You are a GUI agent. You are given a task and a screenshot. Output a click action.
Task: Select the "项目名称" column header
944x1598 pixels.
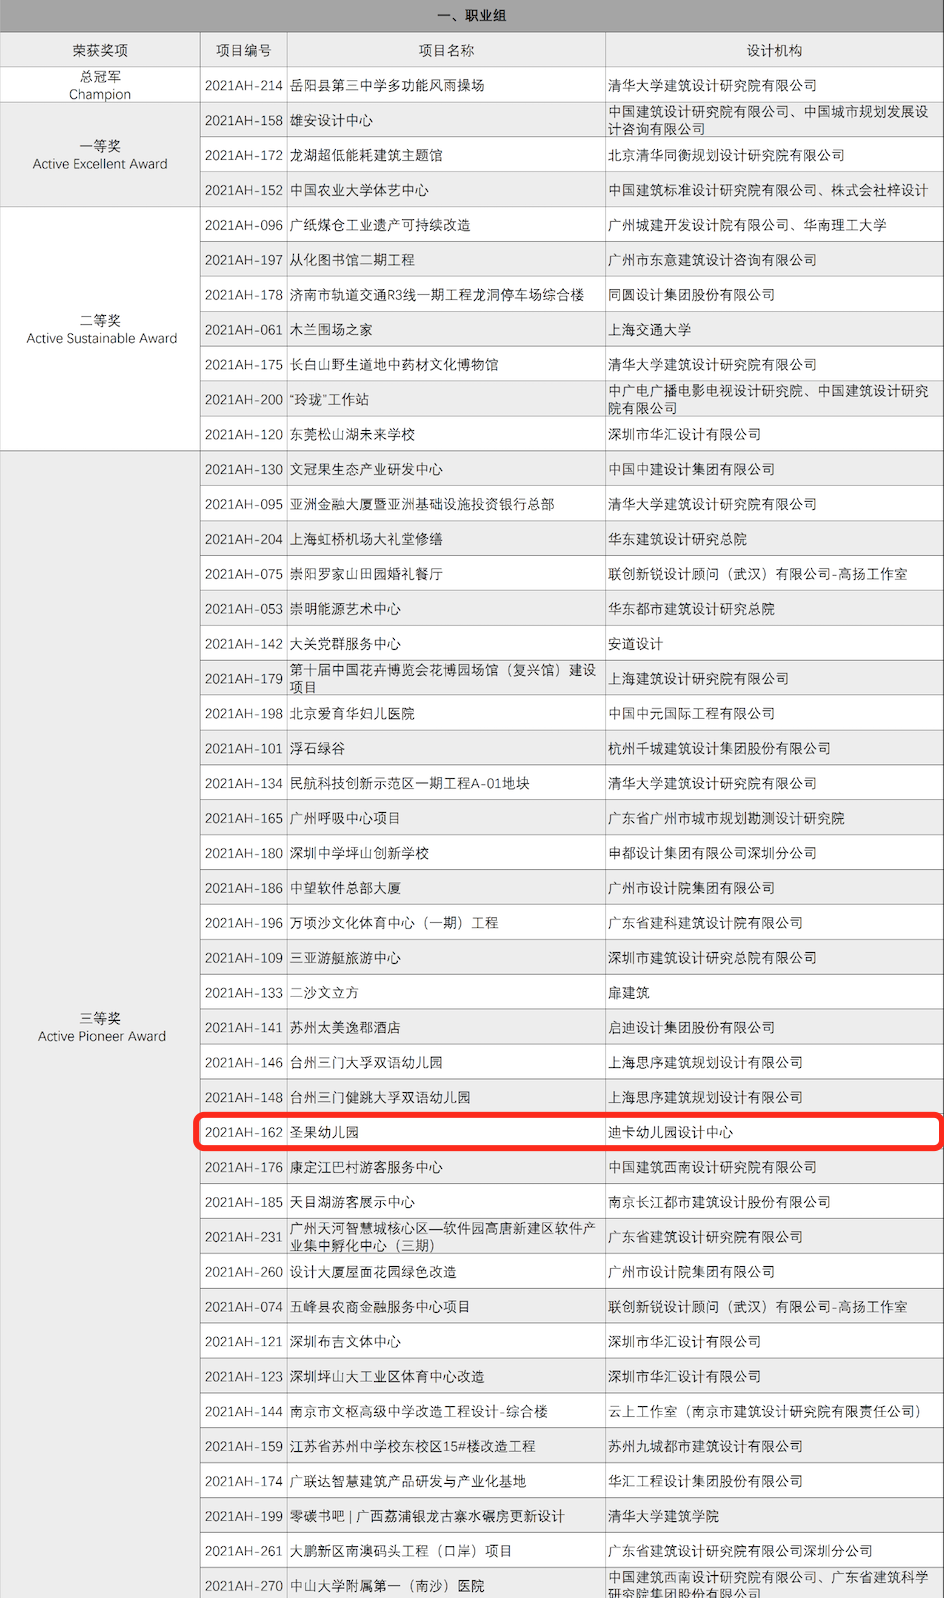click(x=446, y=50)
